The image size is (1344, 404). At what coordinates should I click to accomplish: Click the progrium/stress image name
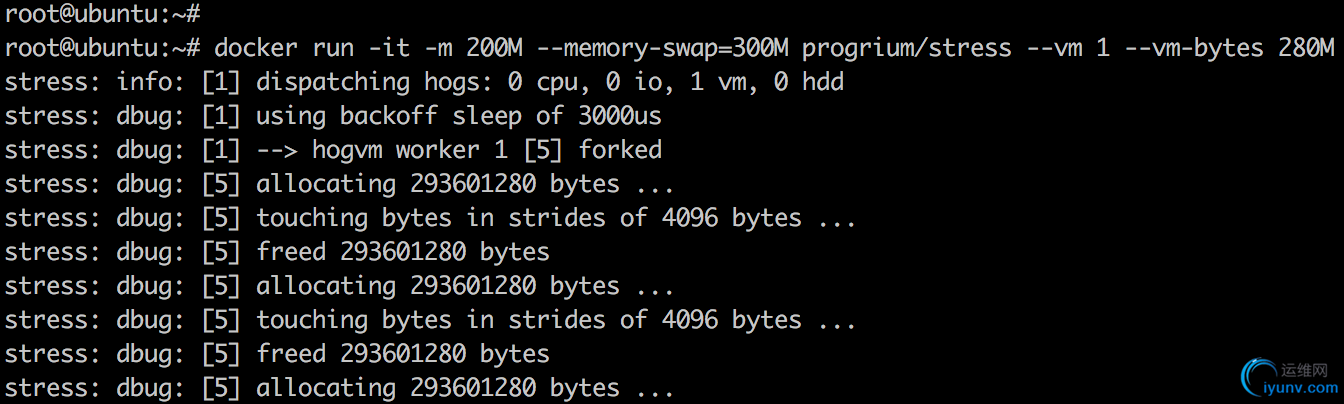tap(907, 48)
